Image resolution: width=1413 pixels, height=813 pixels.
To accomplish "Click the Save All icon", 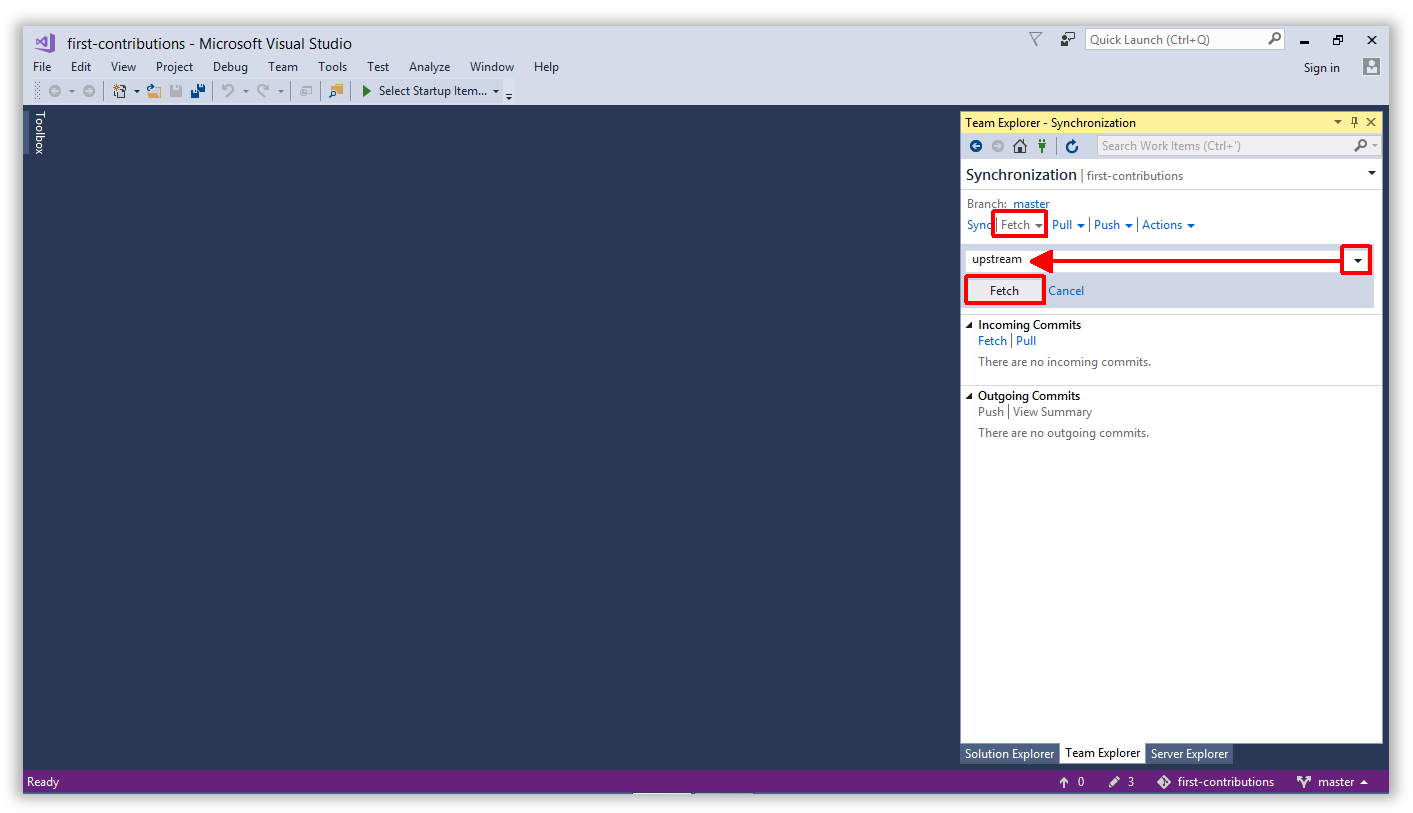I will point(198,91).
